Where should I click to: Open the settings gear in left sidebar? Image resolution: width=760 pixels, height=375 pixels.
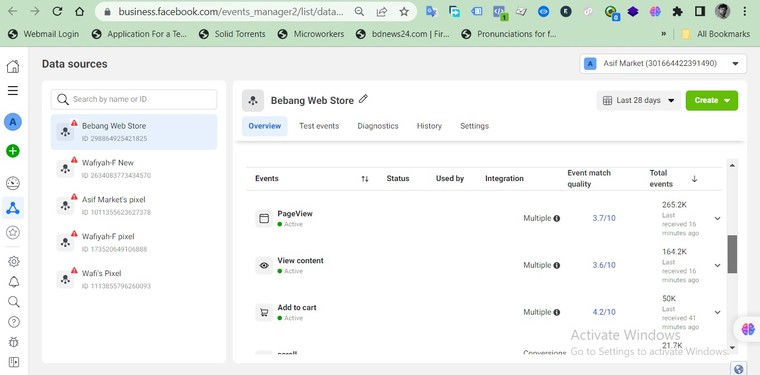(14, 262)
